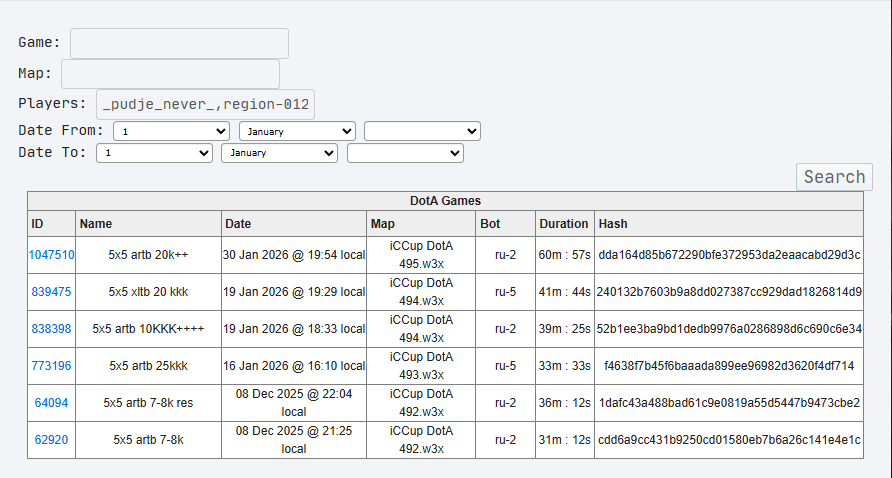The image size is (892, 478).
Task: Open the Date To day dropdown
Action: 154,153
